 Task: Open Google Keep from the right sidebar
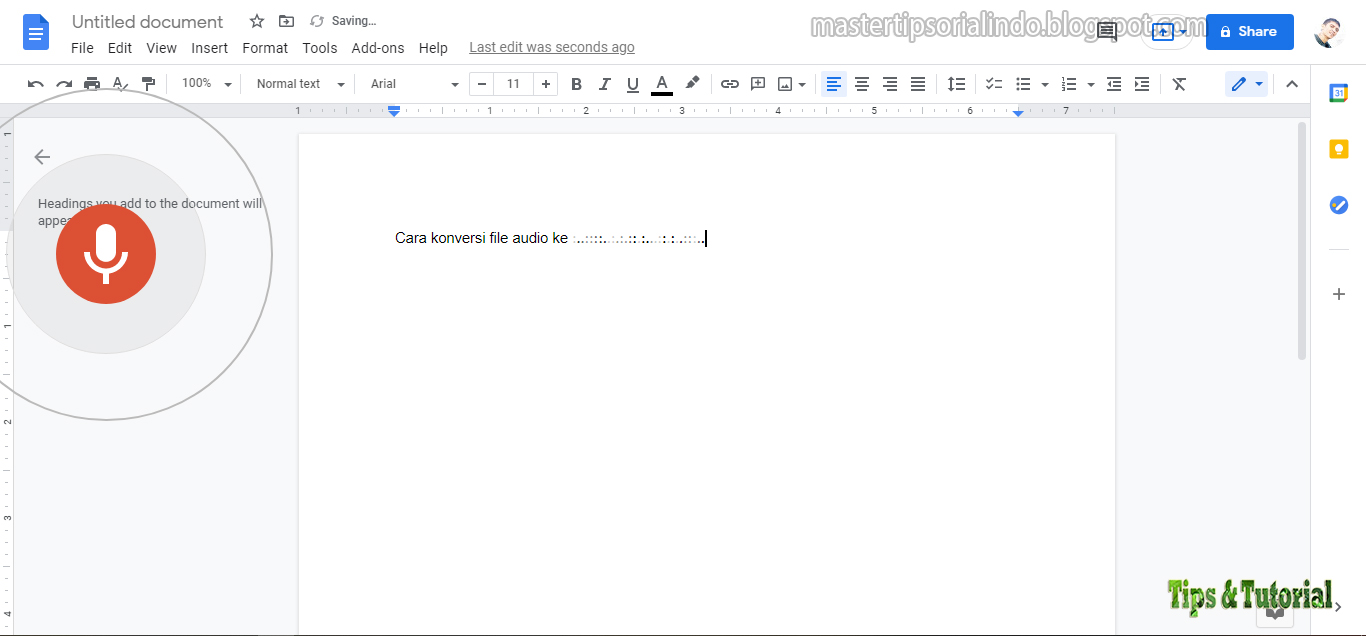tap(1338, 148)
